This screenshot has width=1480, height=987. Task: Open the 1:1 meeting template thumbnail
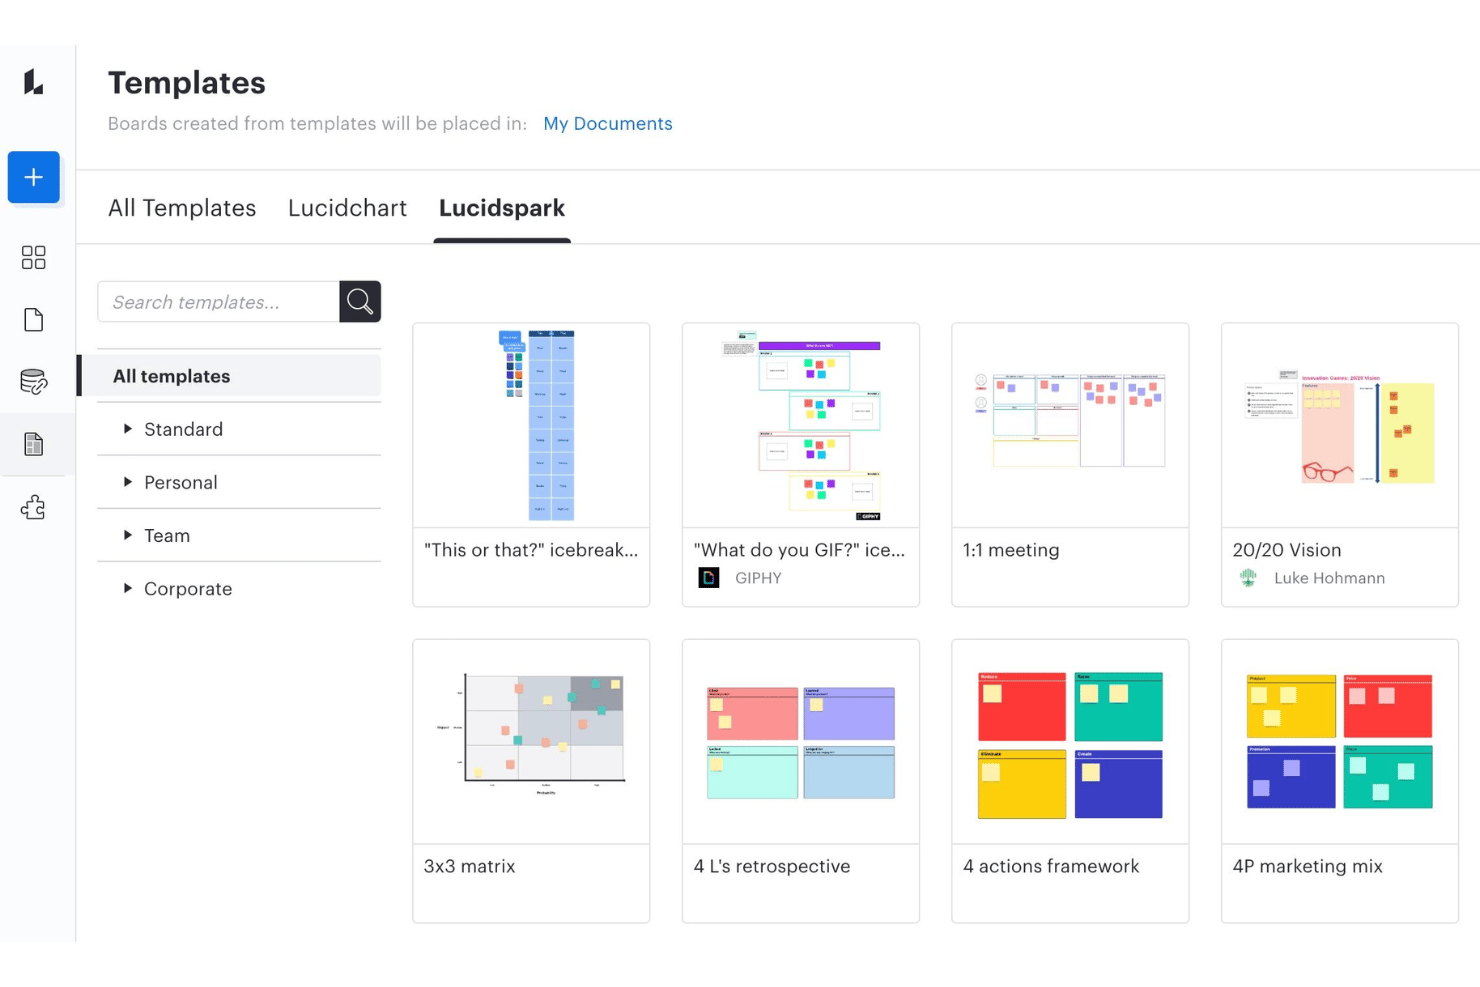click(1070, 425)
